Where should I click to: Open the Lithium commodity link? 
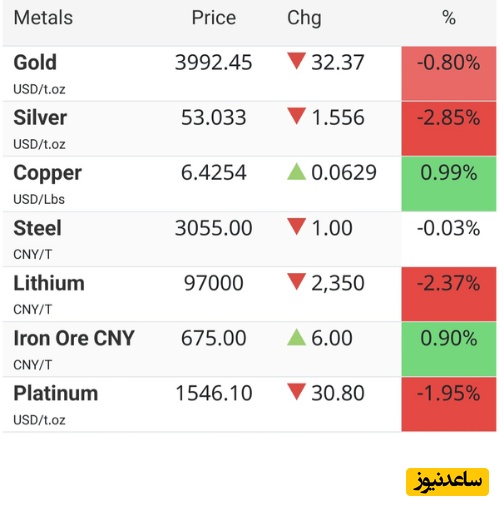(49, 283)
